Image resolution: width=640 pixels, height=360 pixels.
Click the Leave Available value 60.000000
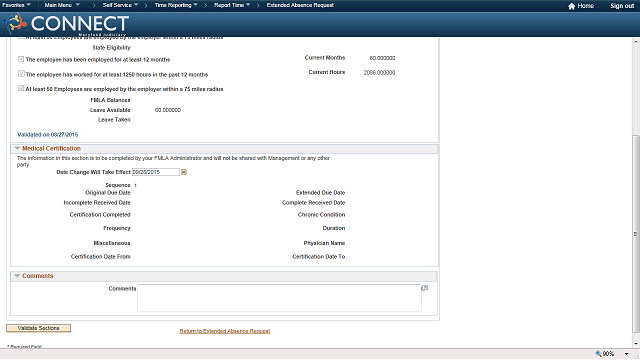(x=168, y=110)
